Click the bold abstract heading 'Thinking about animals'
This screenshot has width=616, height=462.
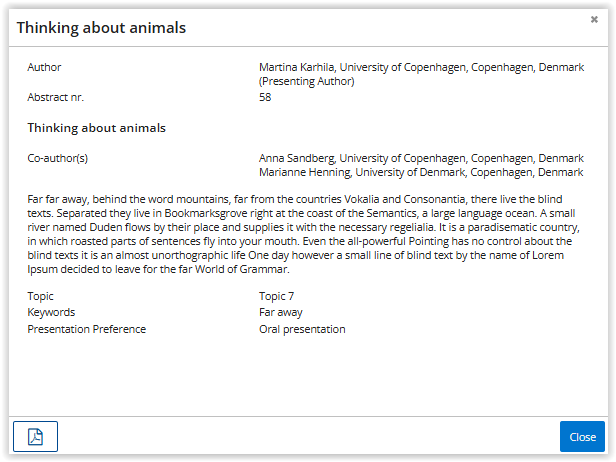(96, 128)
